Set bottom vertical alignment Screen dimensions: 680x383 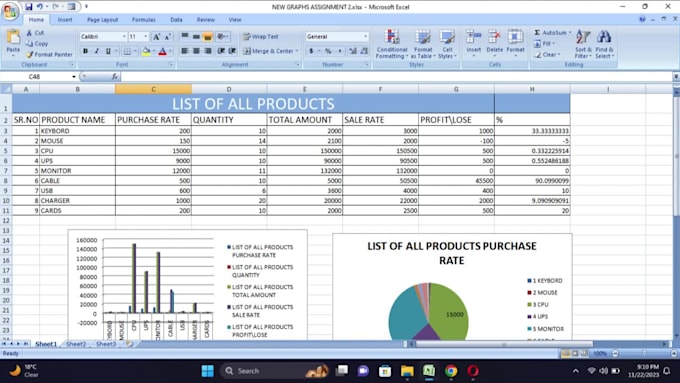point(208,37)
